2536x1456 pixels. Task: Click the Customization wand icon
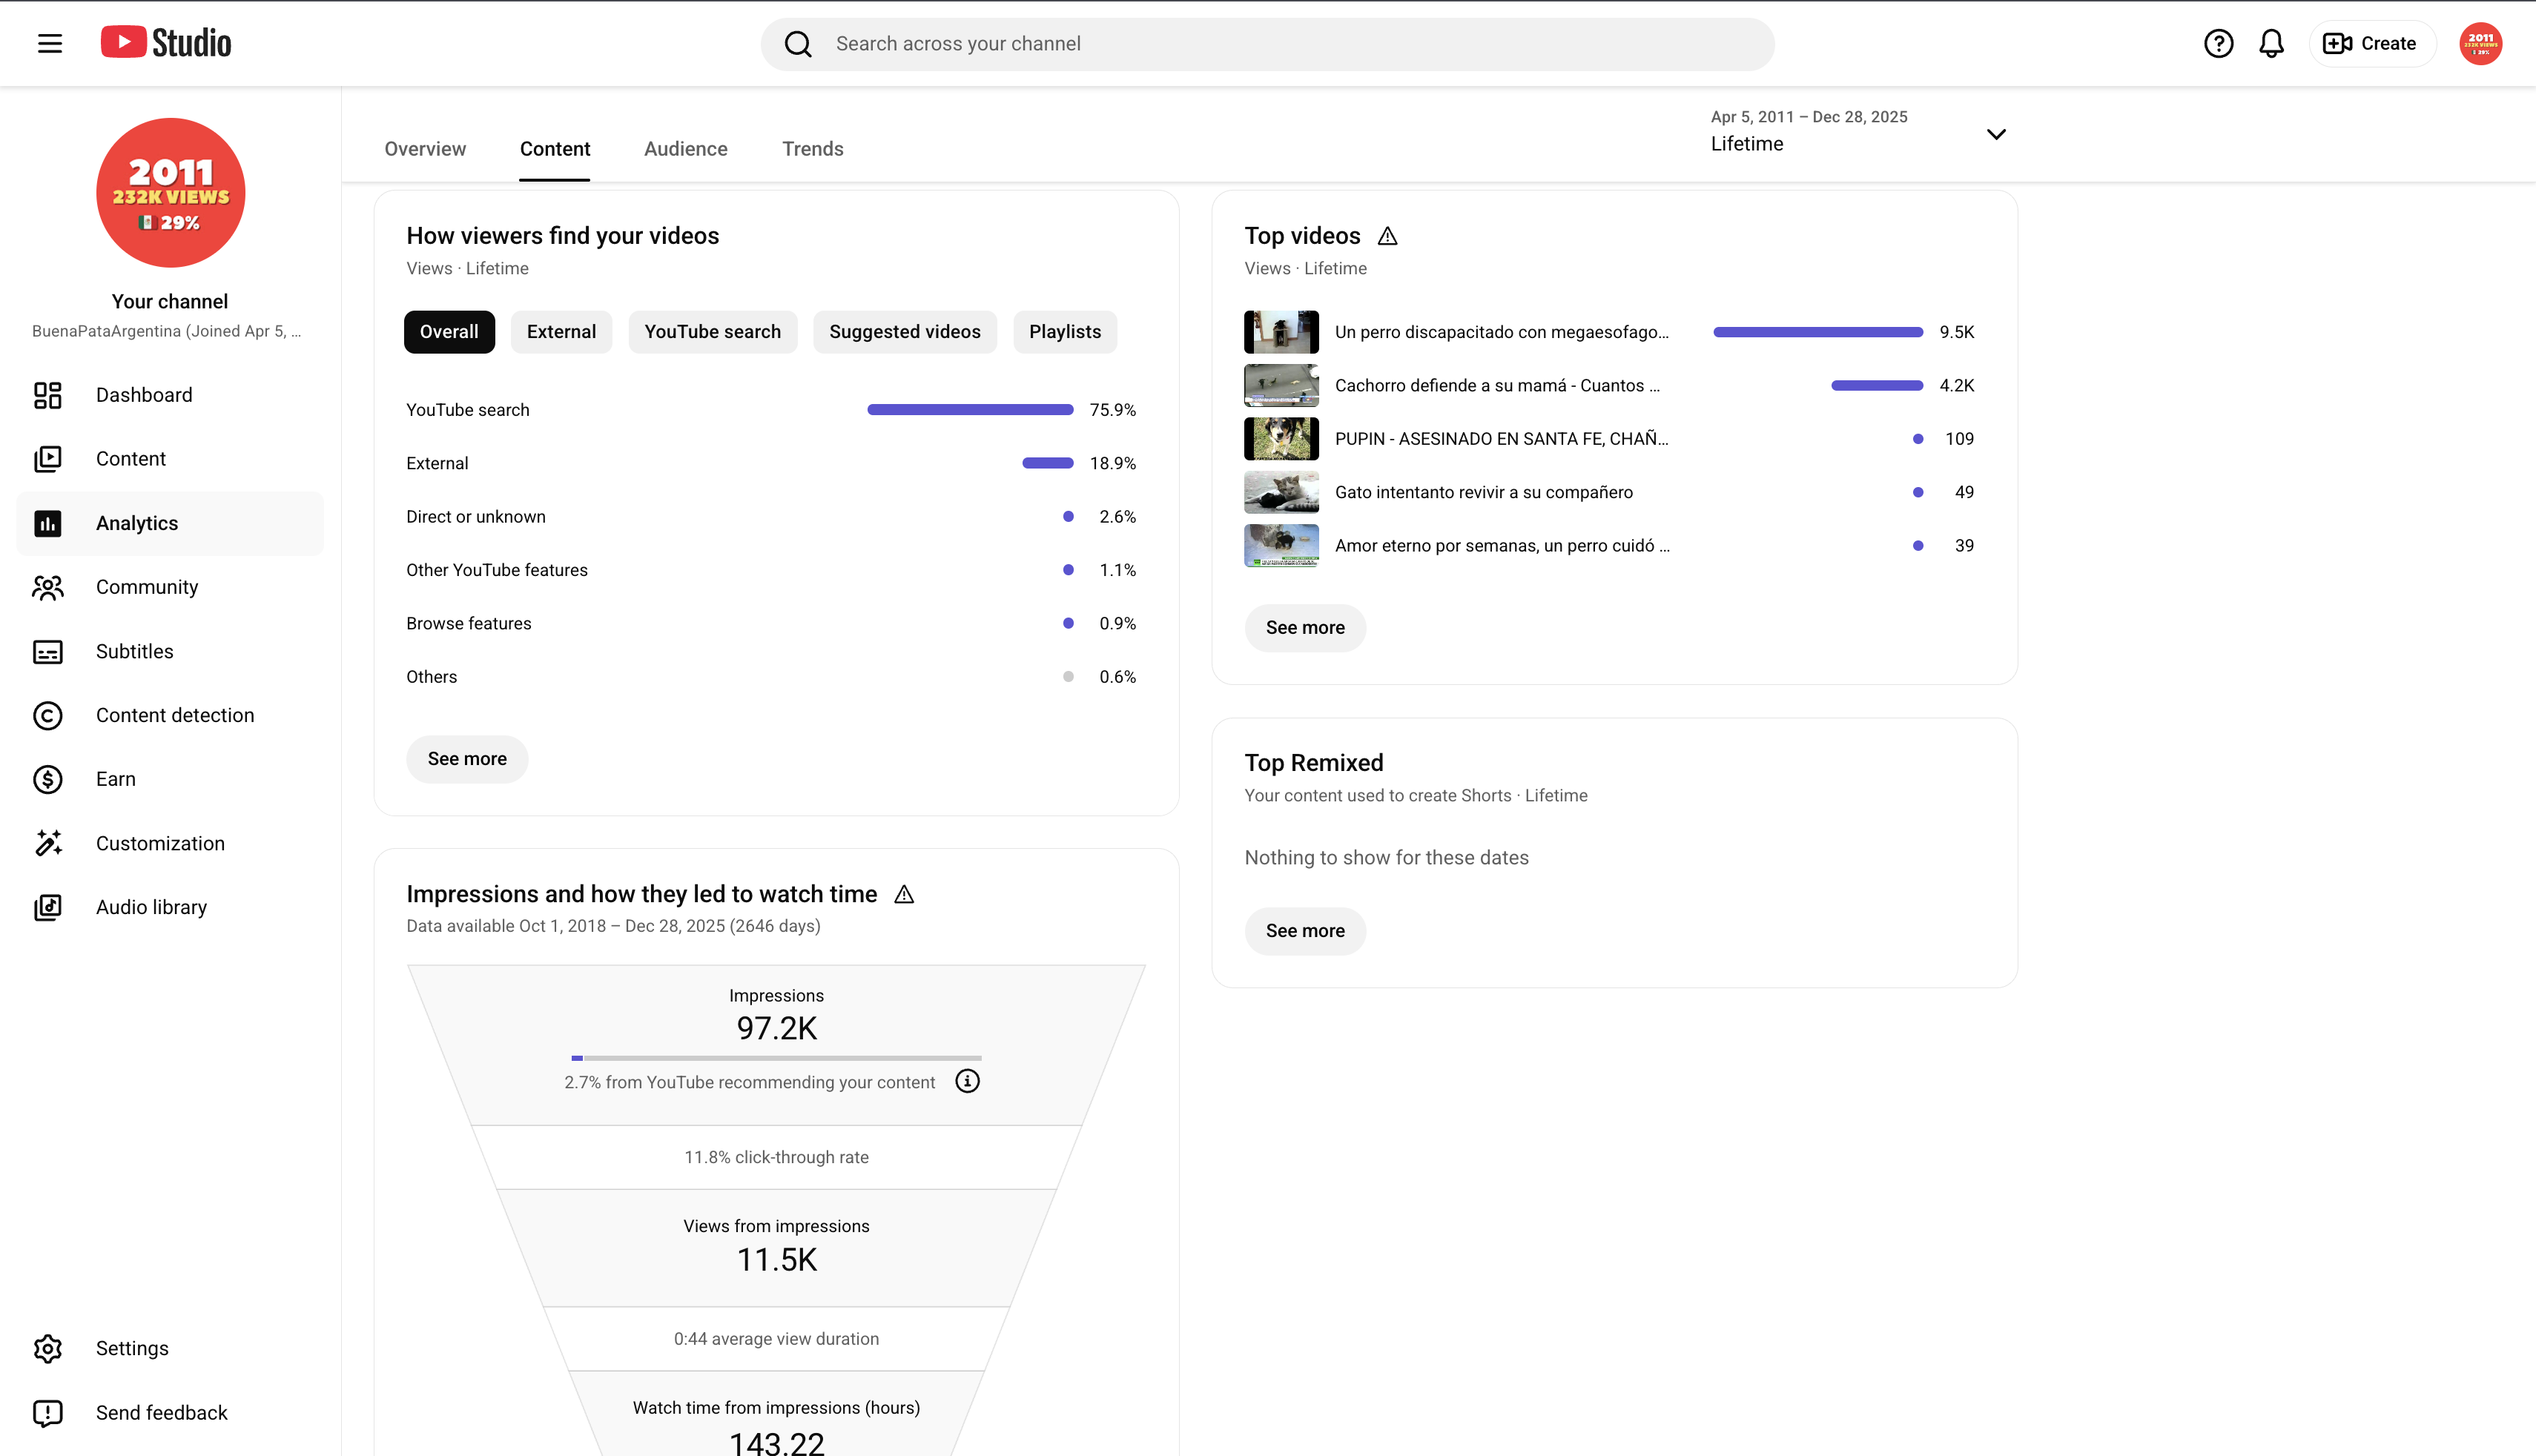[x=48, y=843]
